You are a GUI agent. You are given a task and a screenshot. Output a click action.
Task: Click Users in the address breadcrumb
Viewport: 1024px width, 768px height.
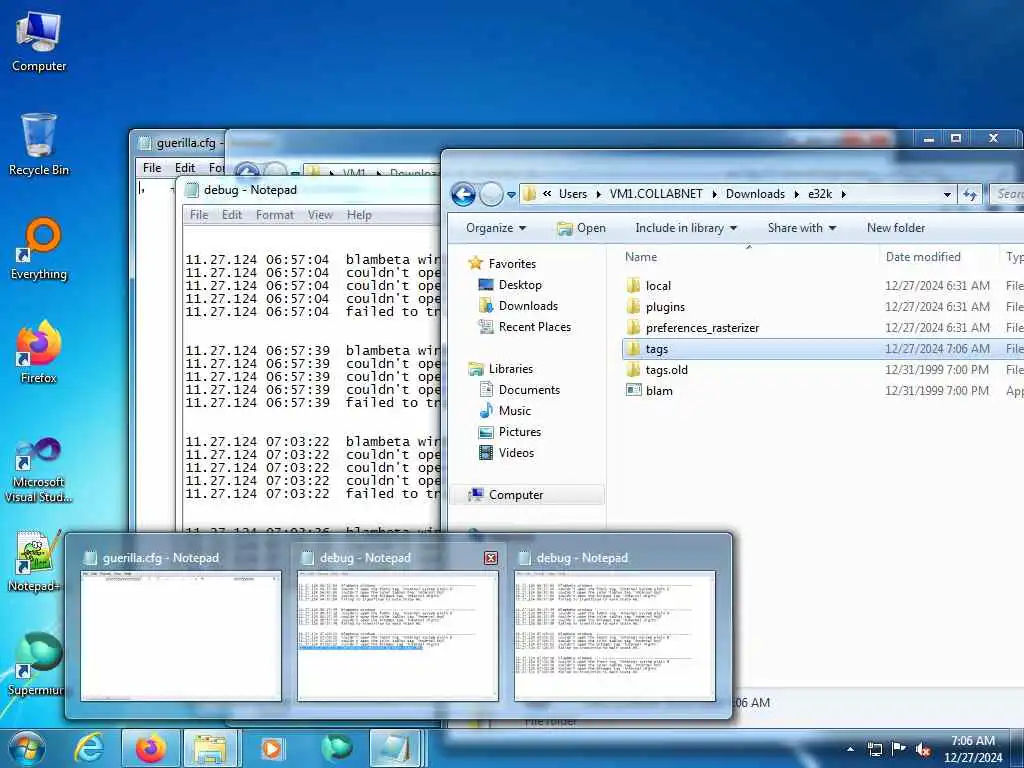[x=573, y=194]
